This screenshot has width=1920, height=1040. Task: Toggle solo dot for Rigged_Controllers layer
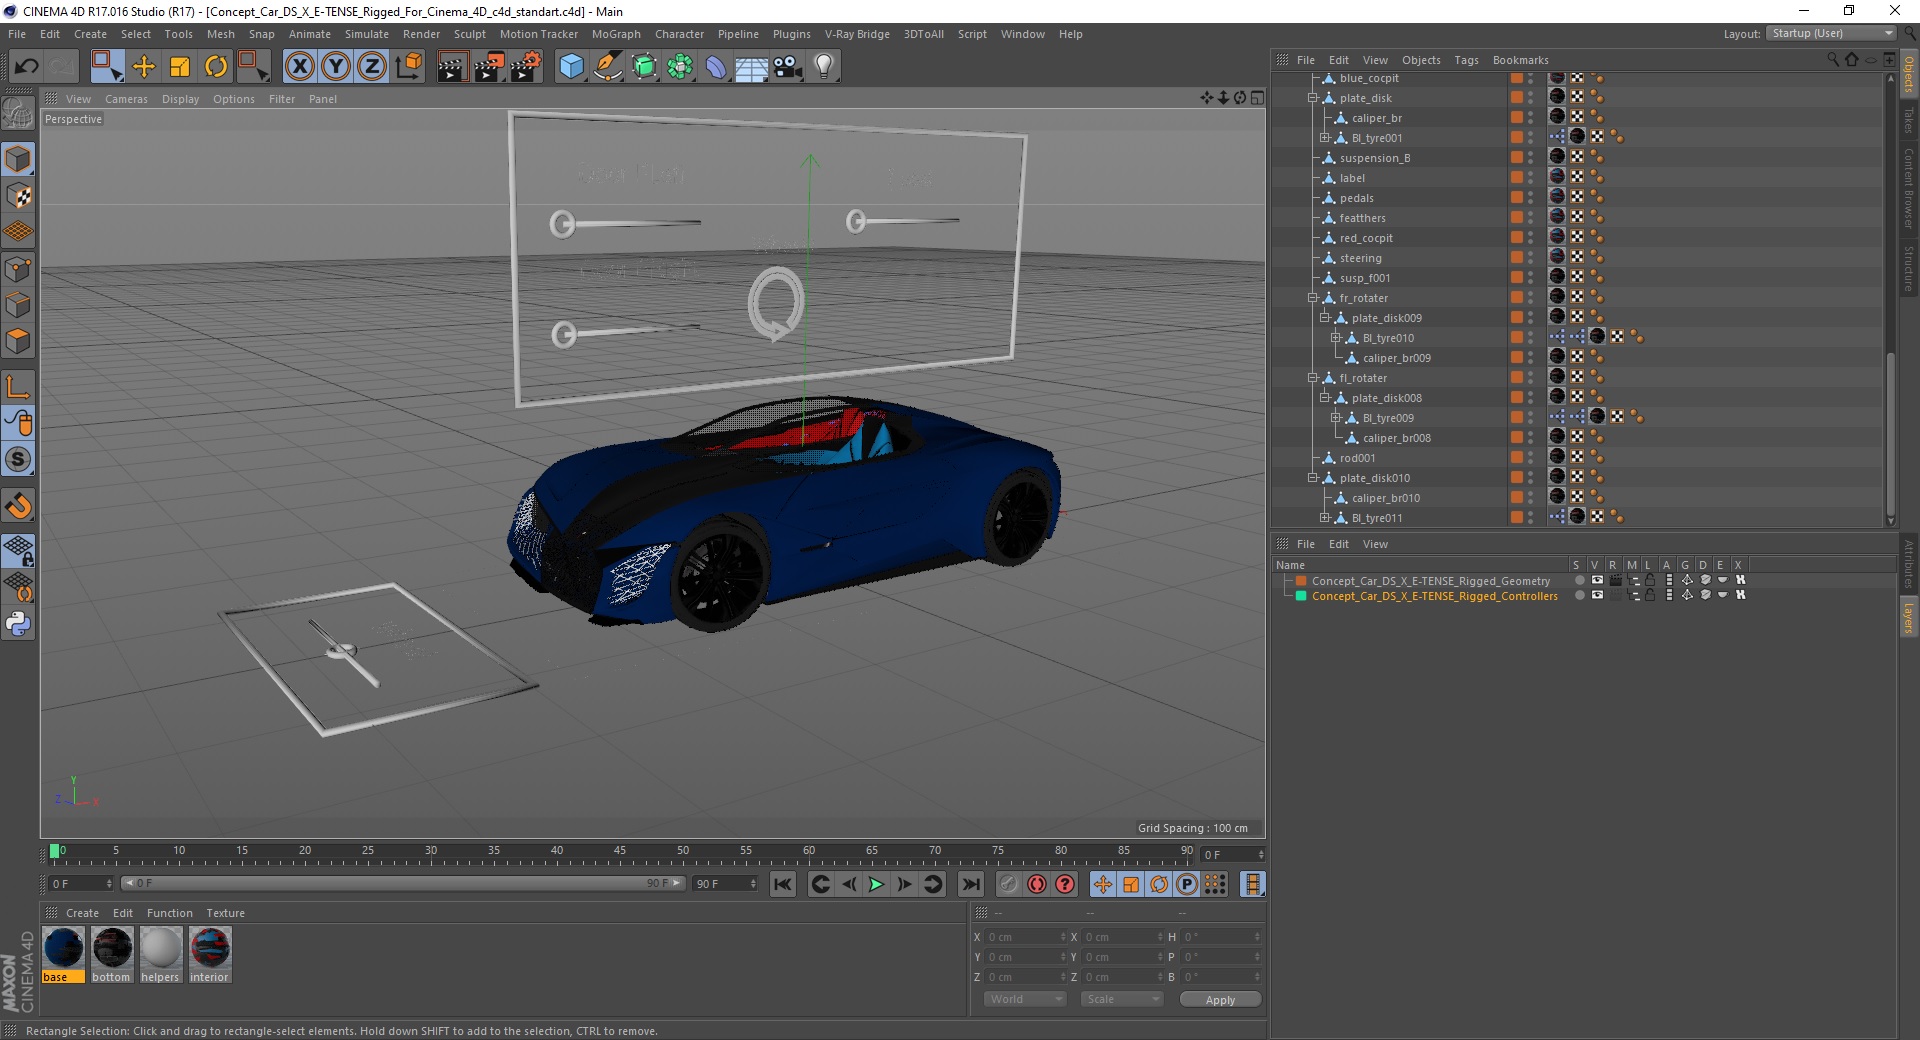1579,596
